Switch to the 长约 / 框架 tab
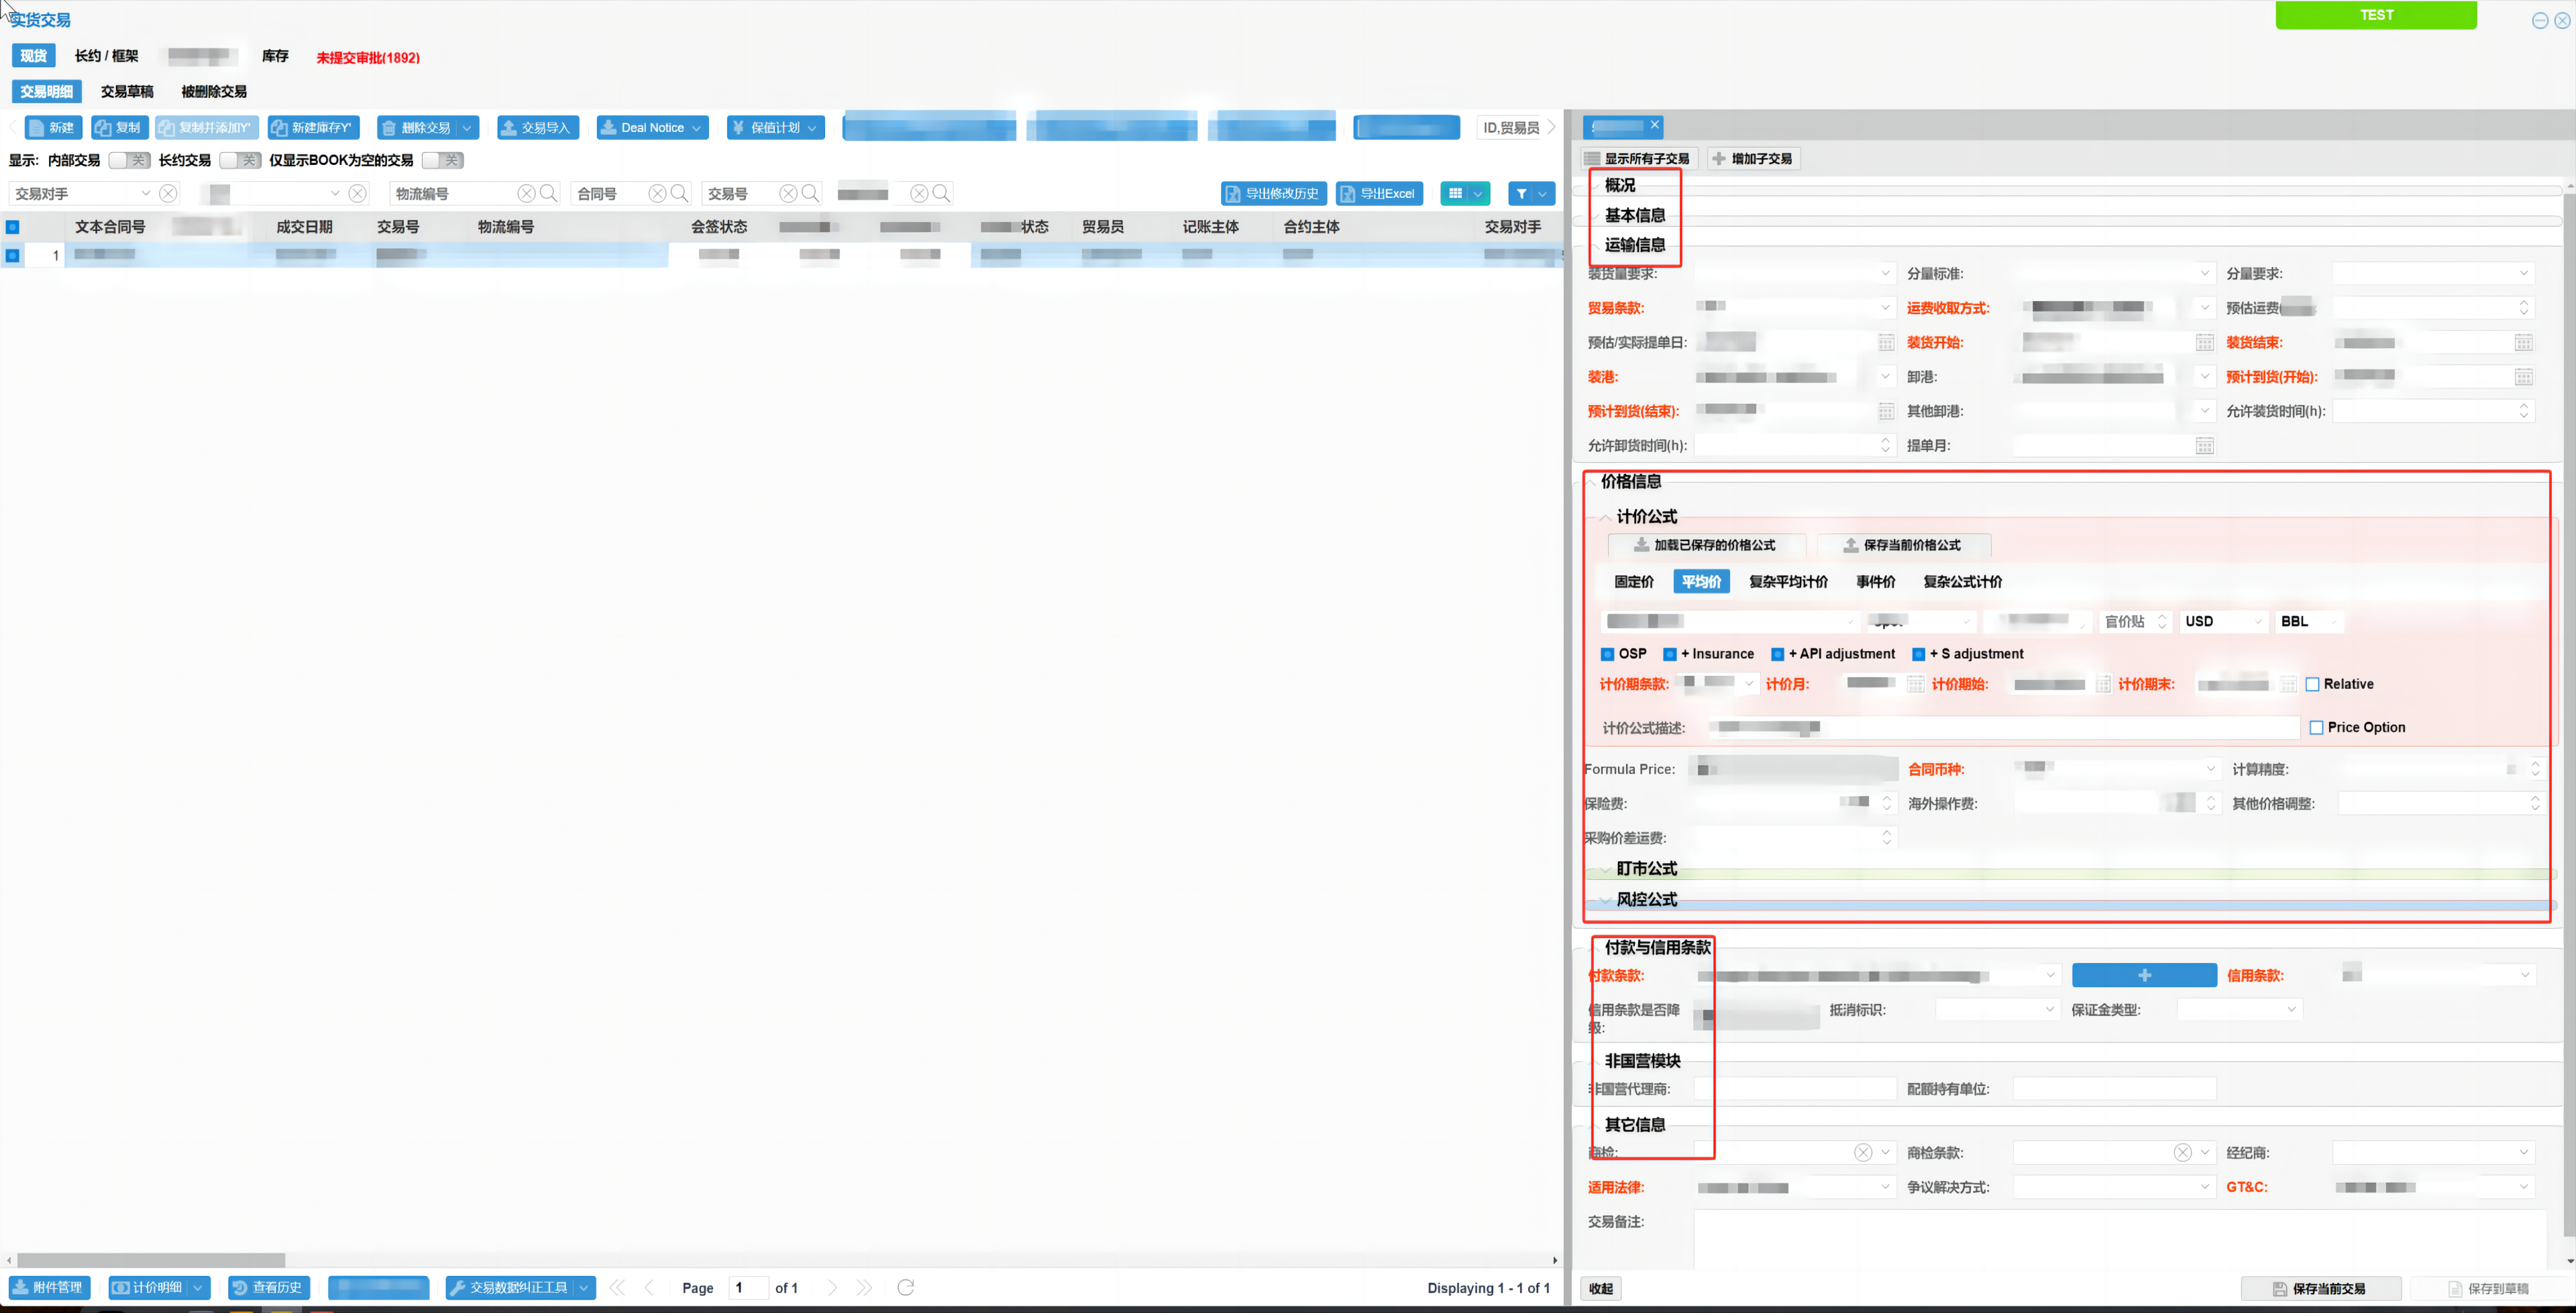The height and width of the screenshot is (1313, 2576). pyautogui.click(x=107, y=56)
